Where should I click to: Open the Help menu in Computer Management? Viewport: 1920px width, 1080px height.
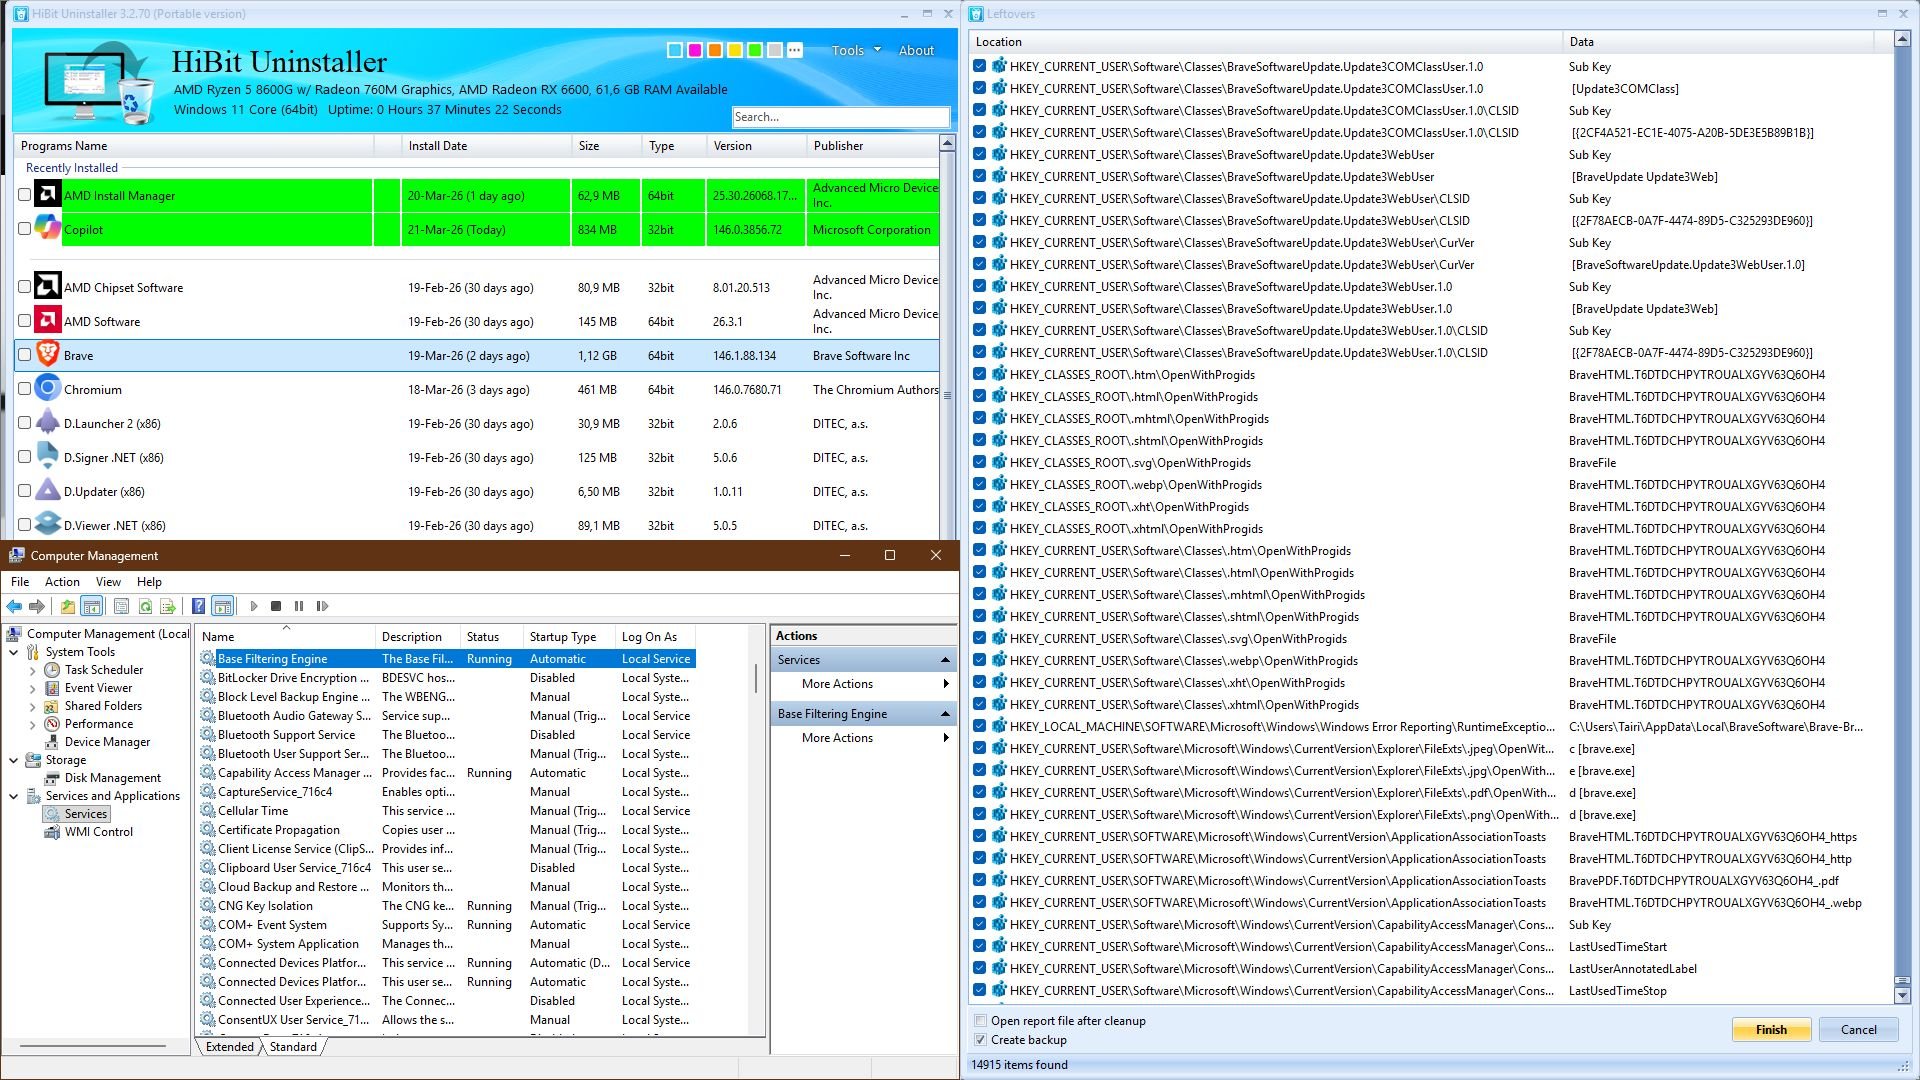coord(149,582)
